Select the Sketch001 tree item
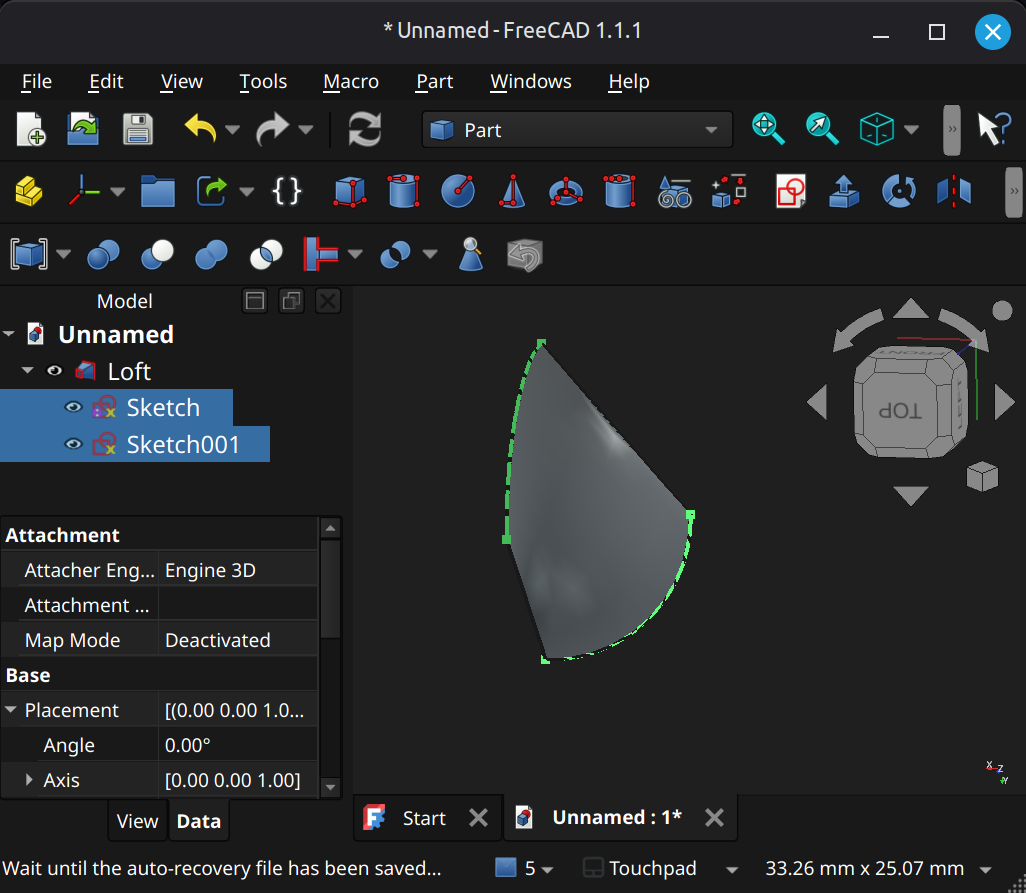Image resolution: width=1026 pixels, height=893 pixels. pyautogui.click(x=183, y=444)
